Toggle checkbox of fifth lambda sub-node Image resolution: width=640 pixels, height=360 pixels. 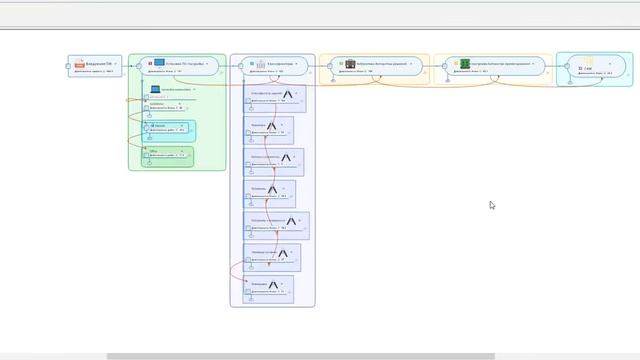(x=248, y=228)
